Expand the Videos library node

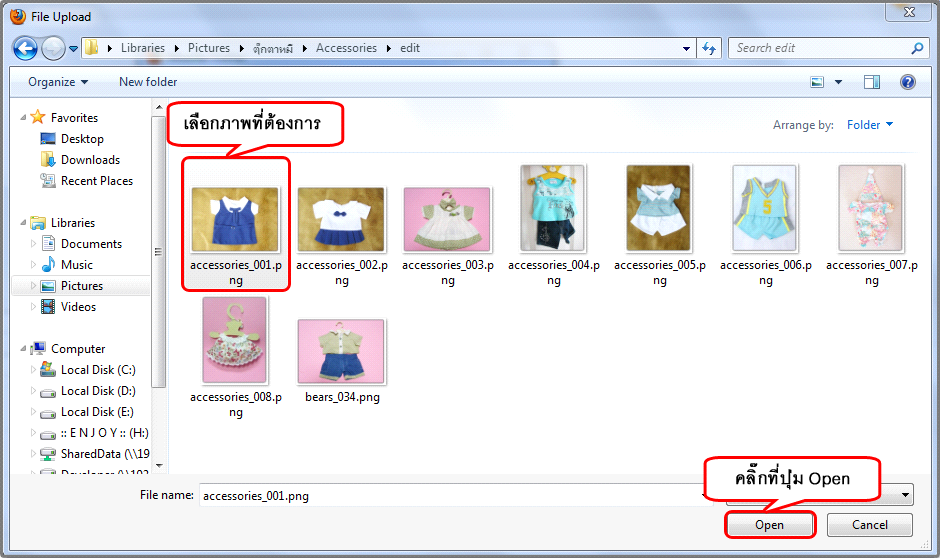[33, 306]
